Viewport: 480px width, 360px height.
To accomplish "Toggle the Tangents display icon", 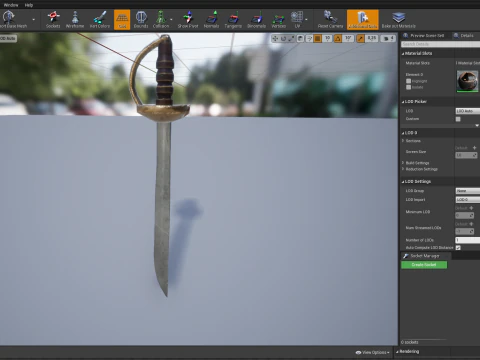I will coord(233,19).
